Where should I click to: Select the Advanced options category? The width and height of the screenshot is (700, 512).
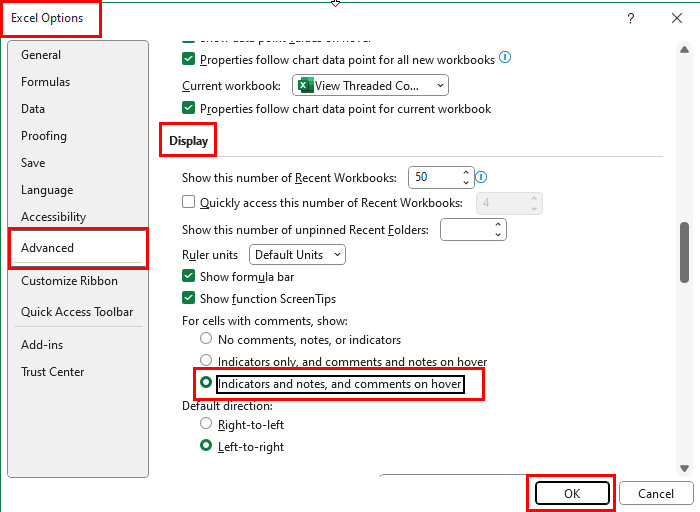tap(78, 248)
